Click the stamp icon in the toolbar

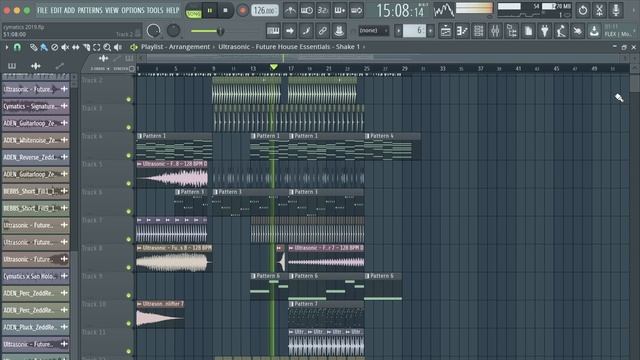point(339,31)
